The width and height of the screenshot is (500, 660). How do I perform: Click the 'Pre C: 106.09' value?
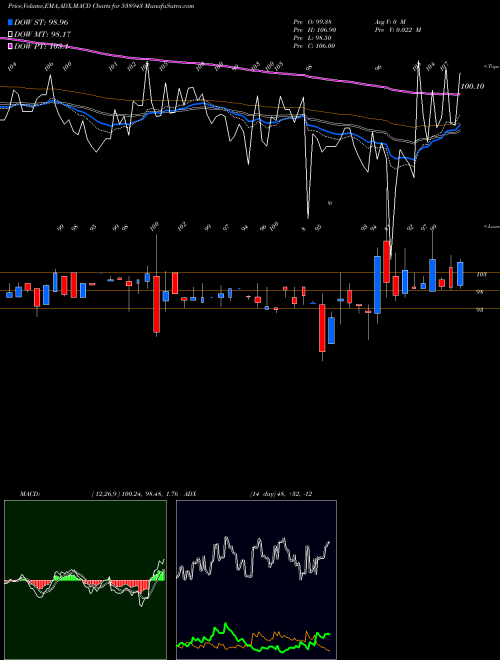click(314, 46)
